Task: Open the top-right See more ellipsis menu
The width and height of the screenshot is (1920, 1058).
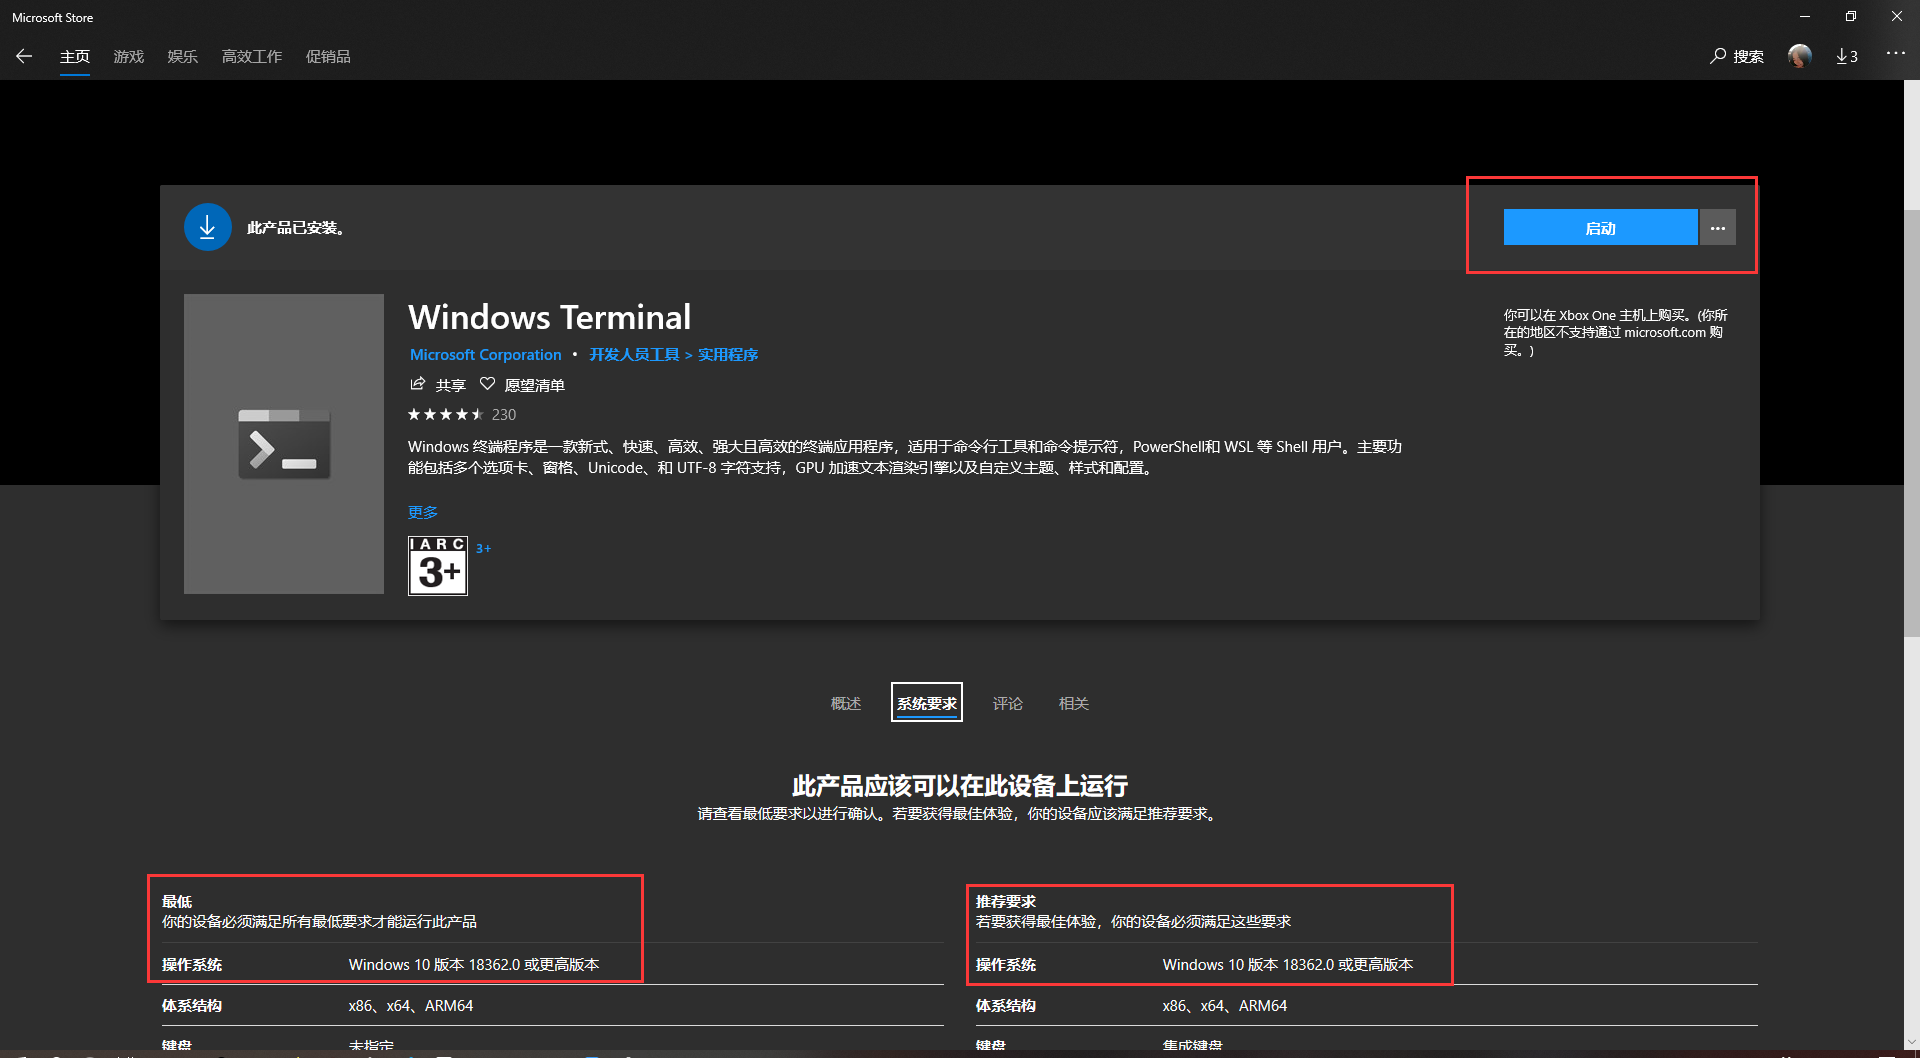Action: (x=1895, y=53)
